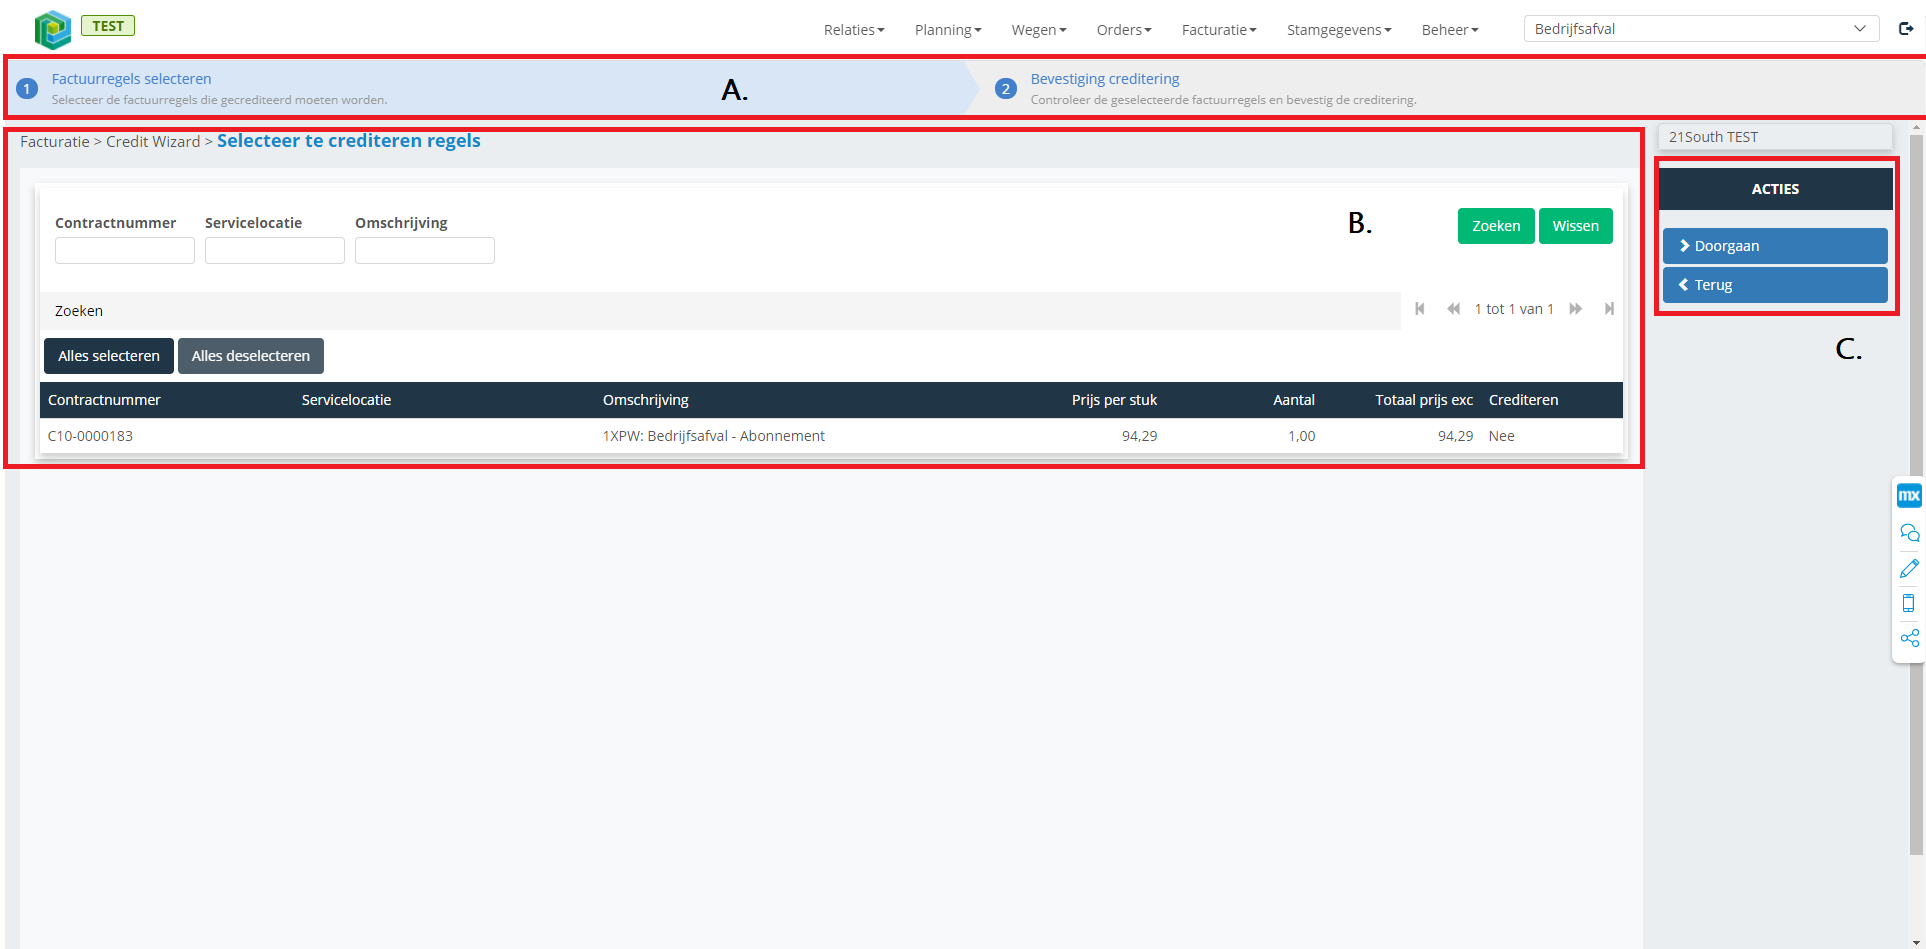Open the Planning menu
1926x949 pixels.
(948, 30)
